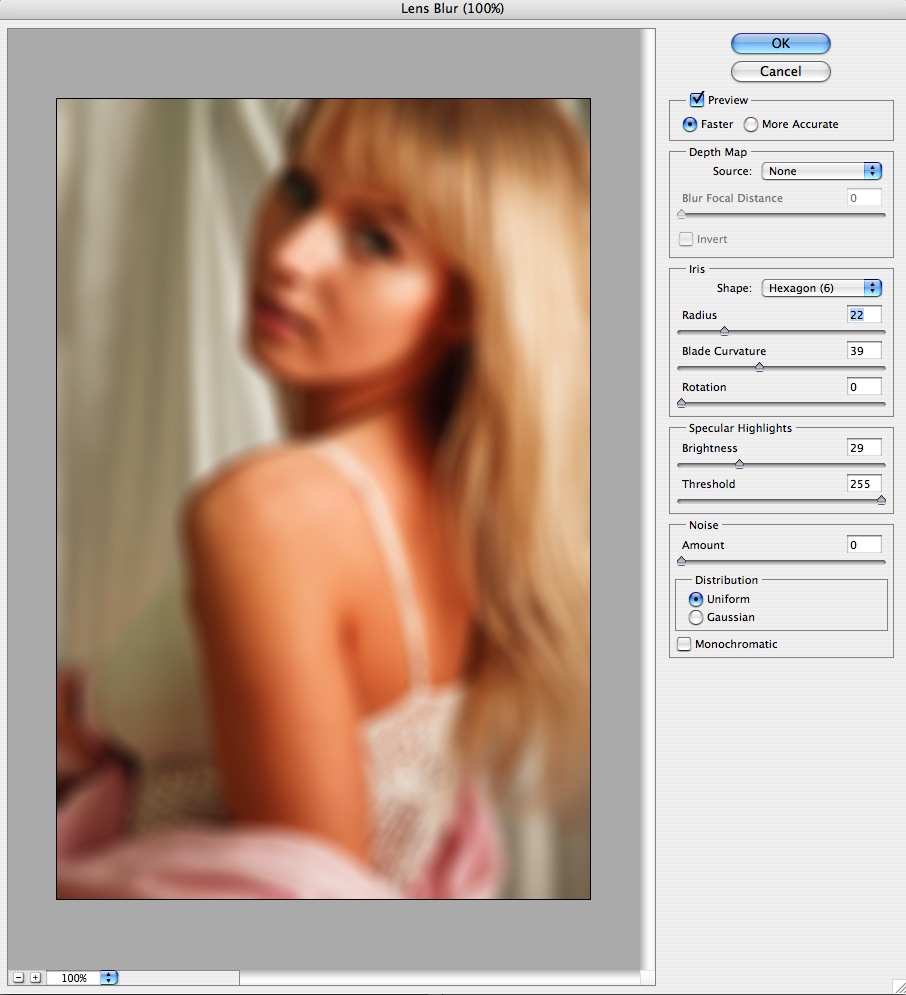The height and width of the screenshot is (995, 906).
Task: Click the Brightness slider handle
Action: coord(739,465)
